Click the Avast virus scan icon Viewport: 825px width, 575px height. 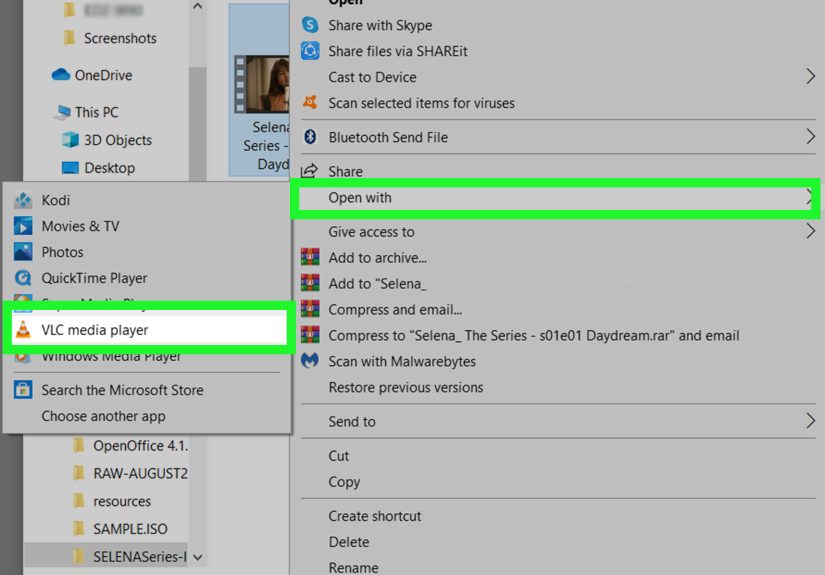(x=310, y=102)
